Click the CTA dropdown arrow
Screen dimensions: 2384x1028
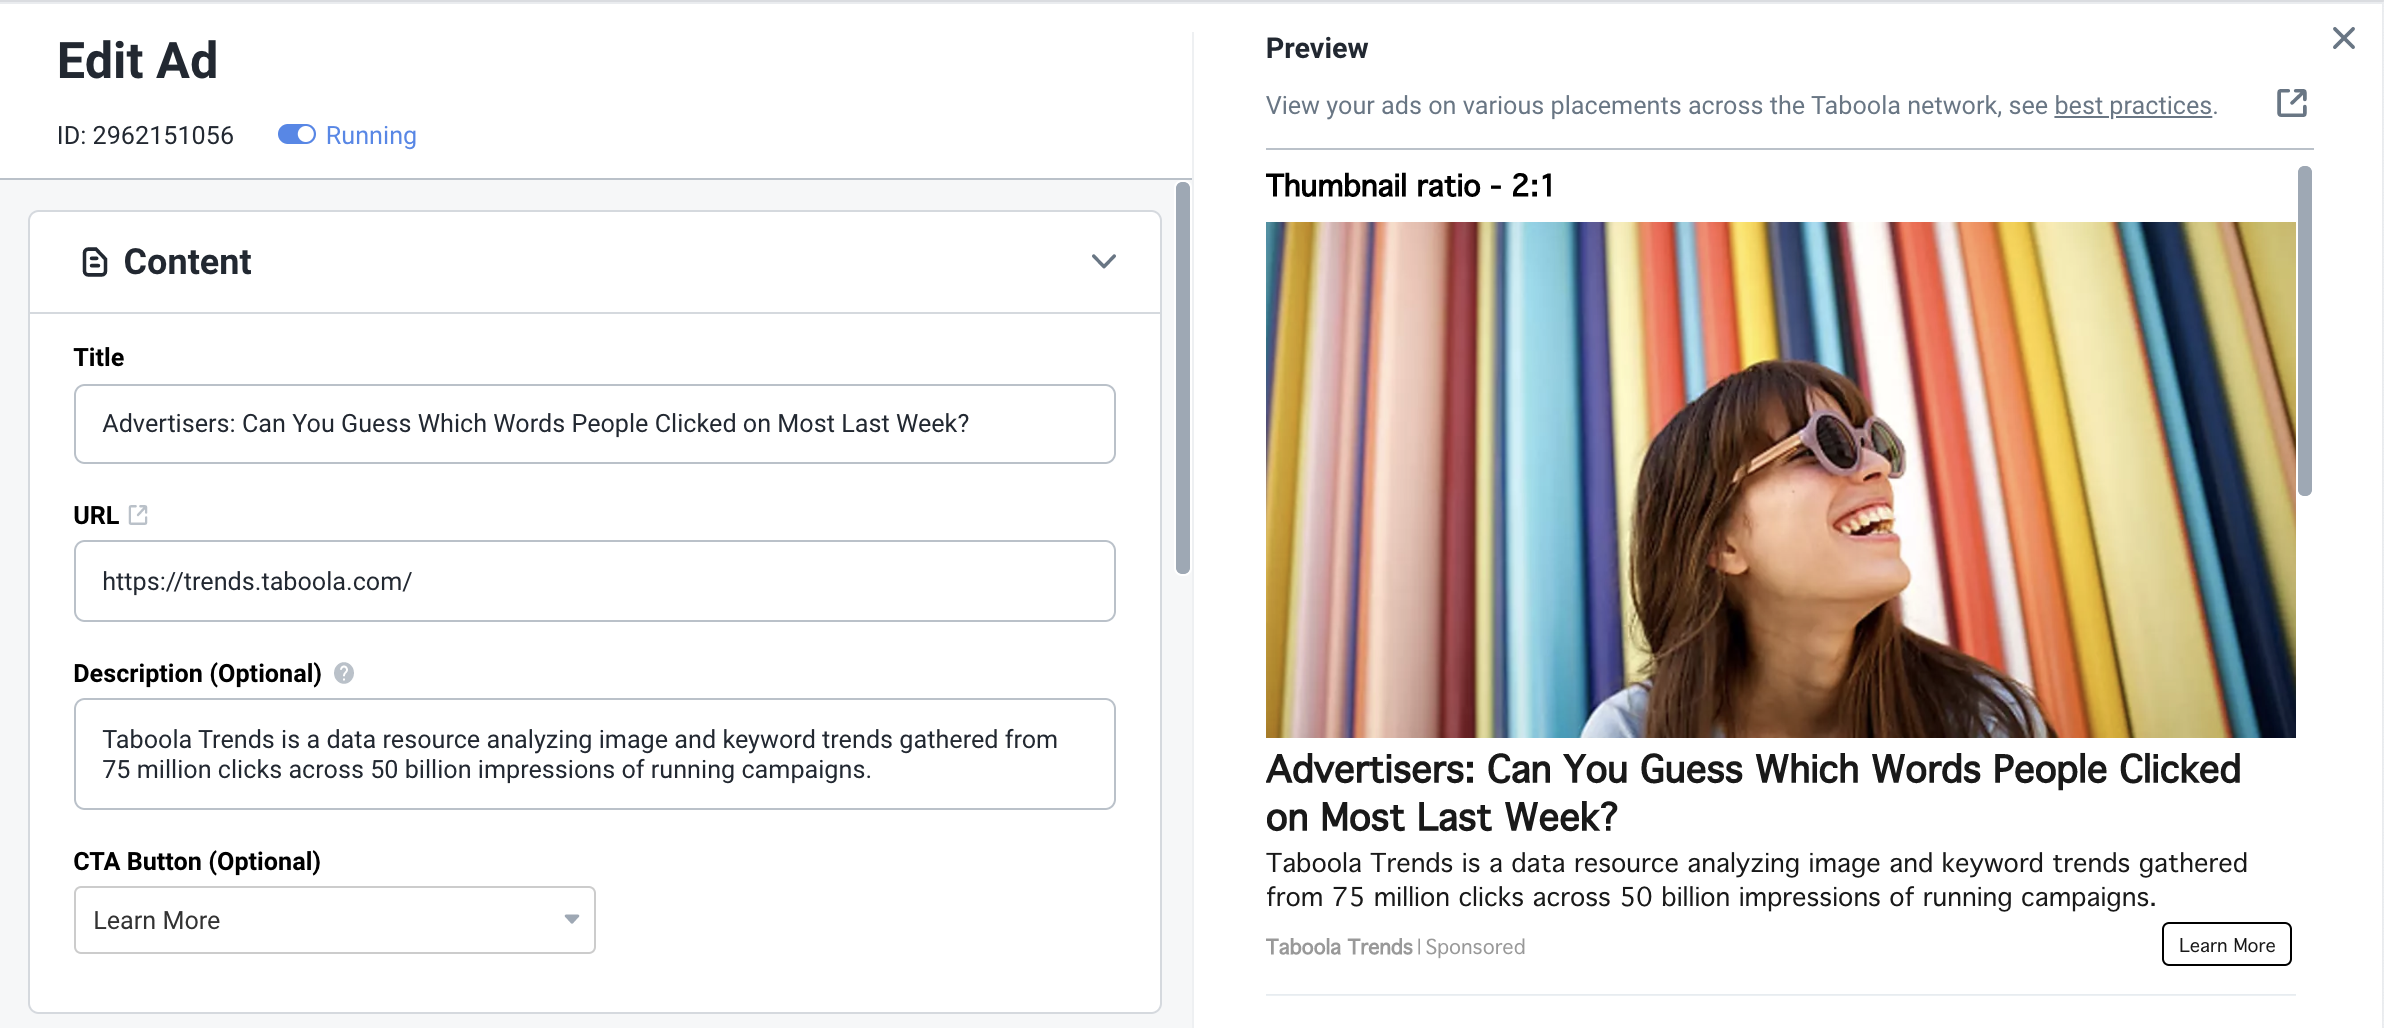(x=572, y=919)
